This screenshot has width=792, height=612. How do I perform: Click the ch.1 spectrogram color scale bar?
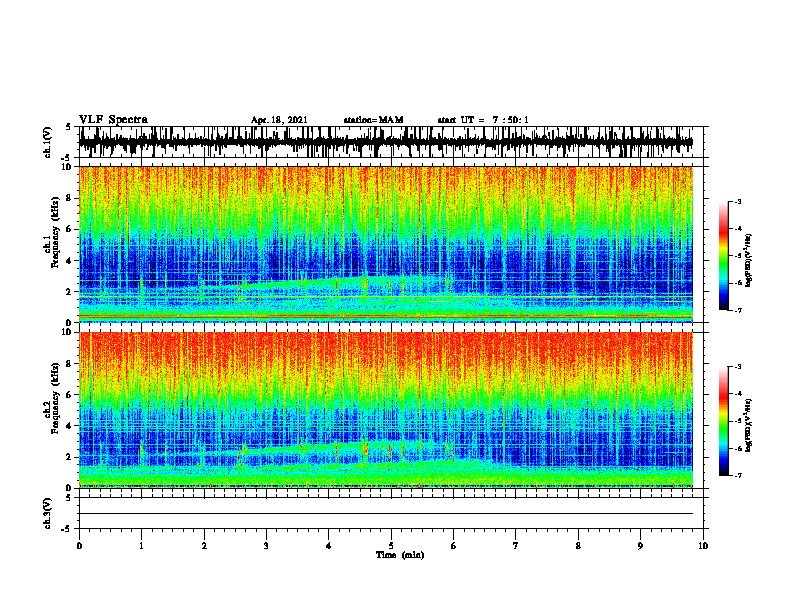coord(723,256)
